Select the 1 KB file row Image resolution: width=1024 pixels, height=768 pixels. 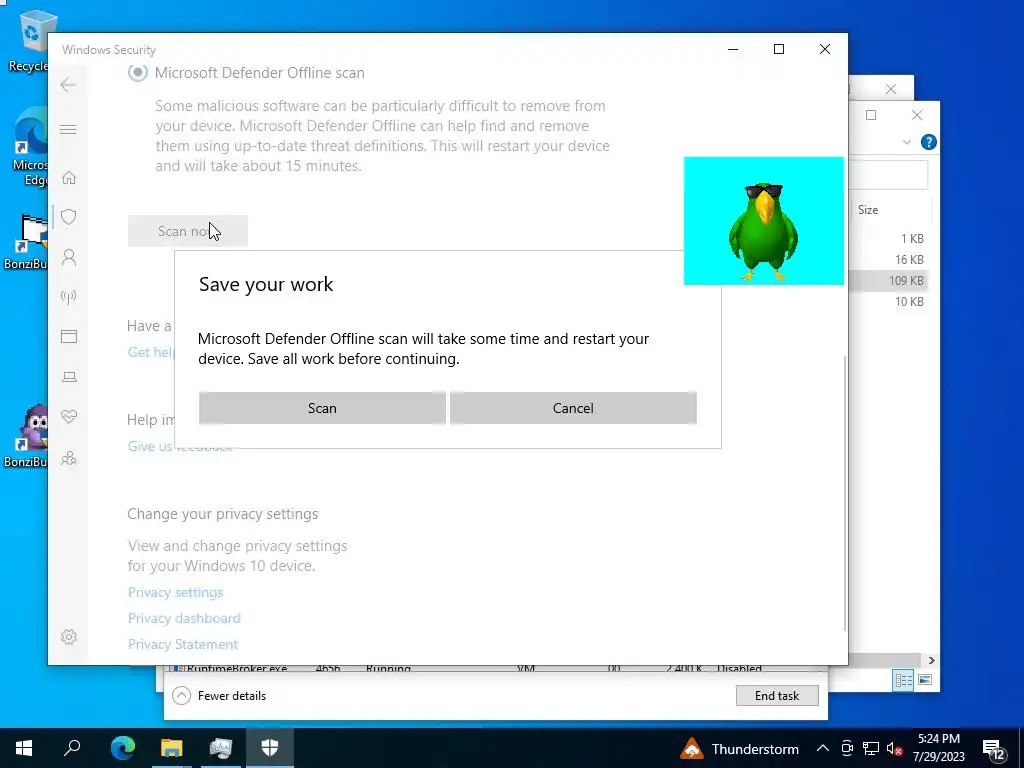click(x=890, y=238)
